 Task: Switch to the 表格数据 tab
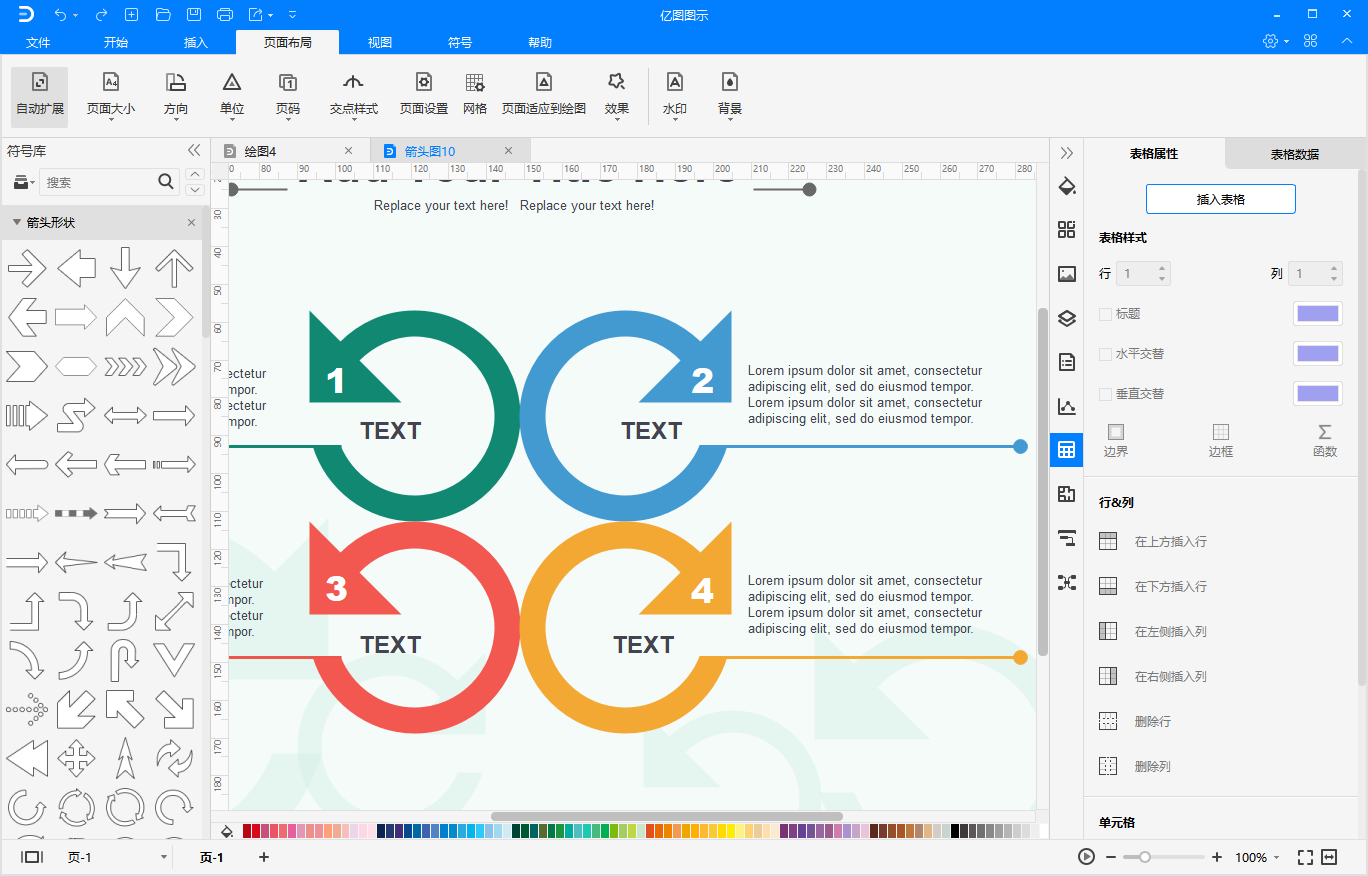pyautogui.click(x=1297, y=153)
